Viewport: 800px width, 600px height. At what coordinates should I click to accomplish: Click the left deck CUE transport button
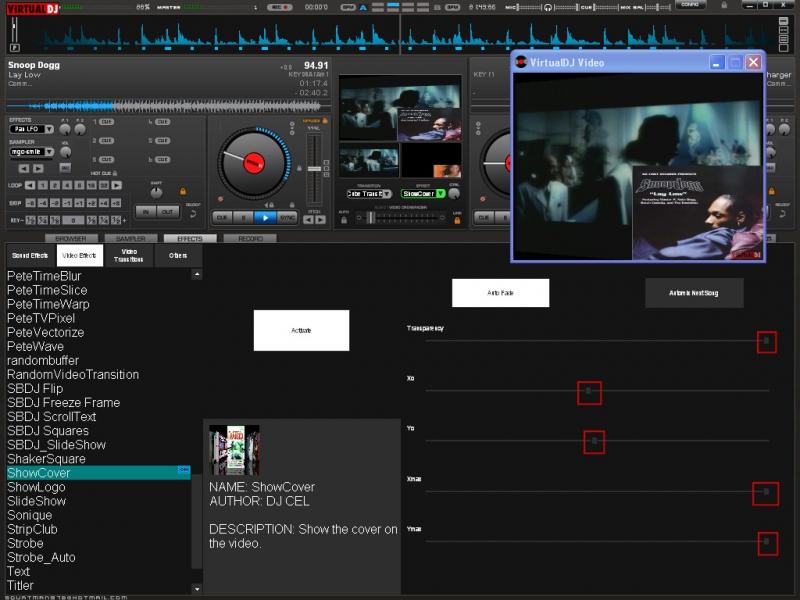[x=221, y=217]
